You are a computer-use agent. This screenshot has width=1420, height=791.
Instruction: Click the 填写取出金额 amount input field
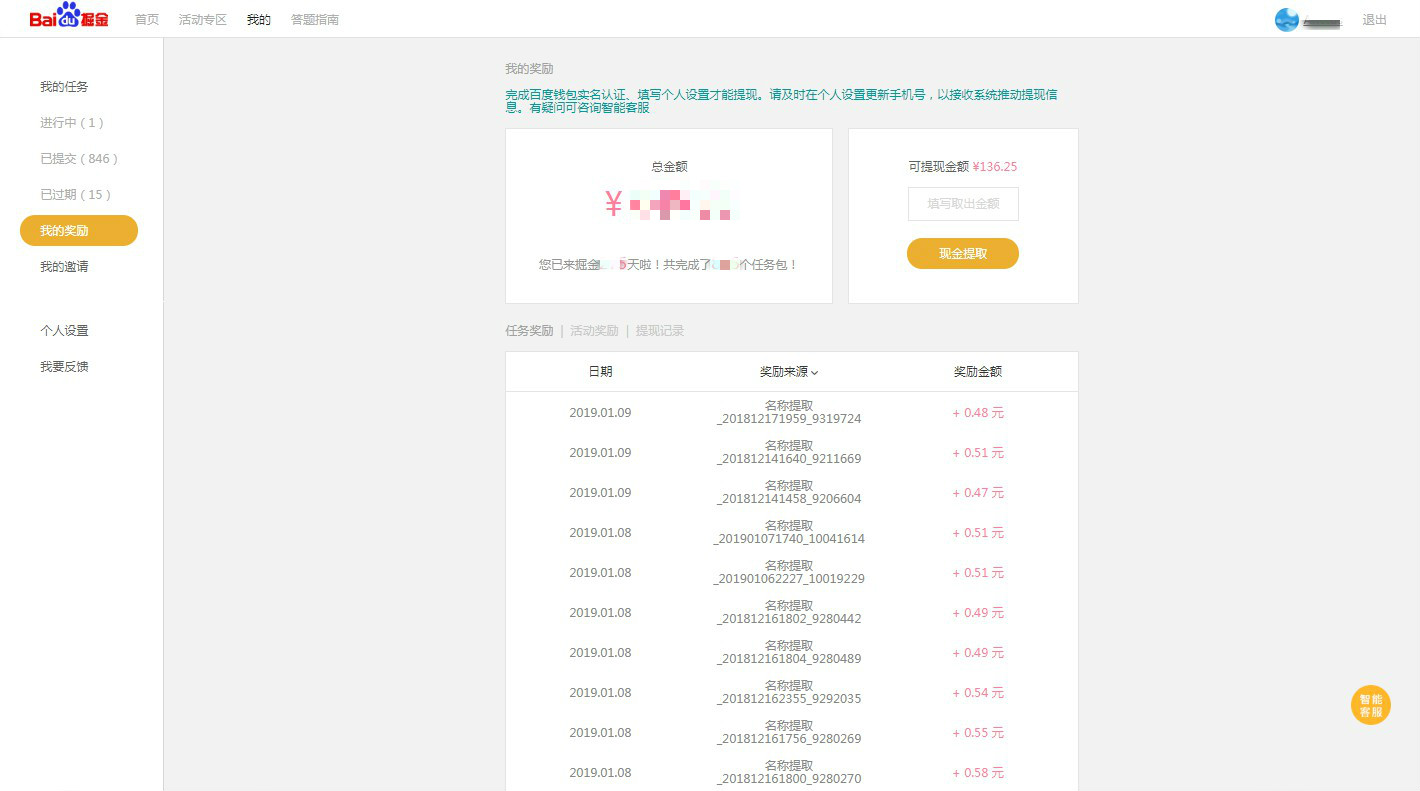pos(962,203)
